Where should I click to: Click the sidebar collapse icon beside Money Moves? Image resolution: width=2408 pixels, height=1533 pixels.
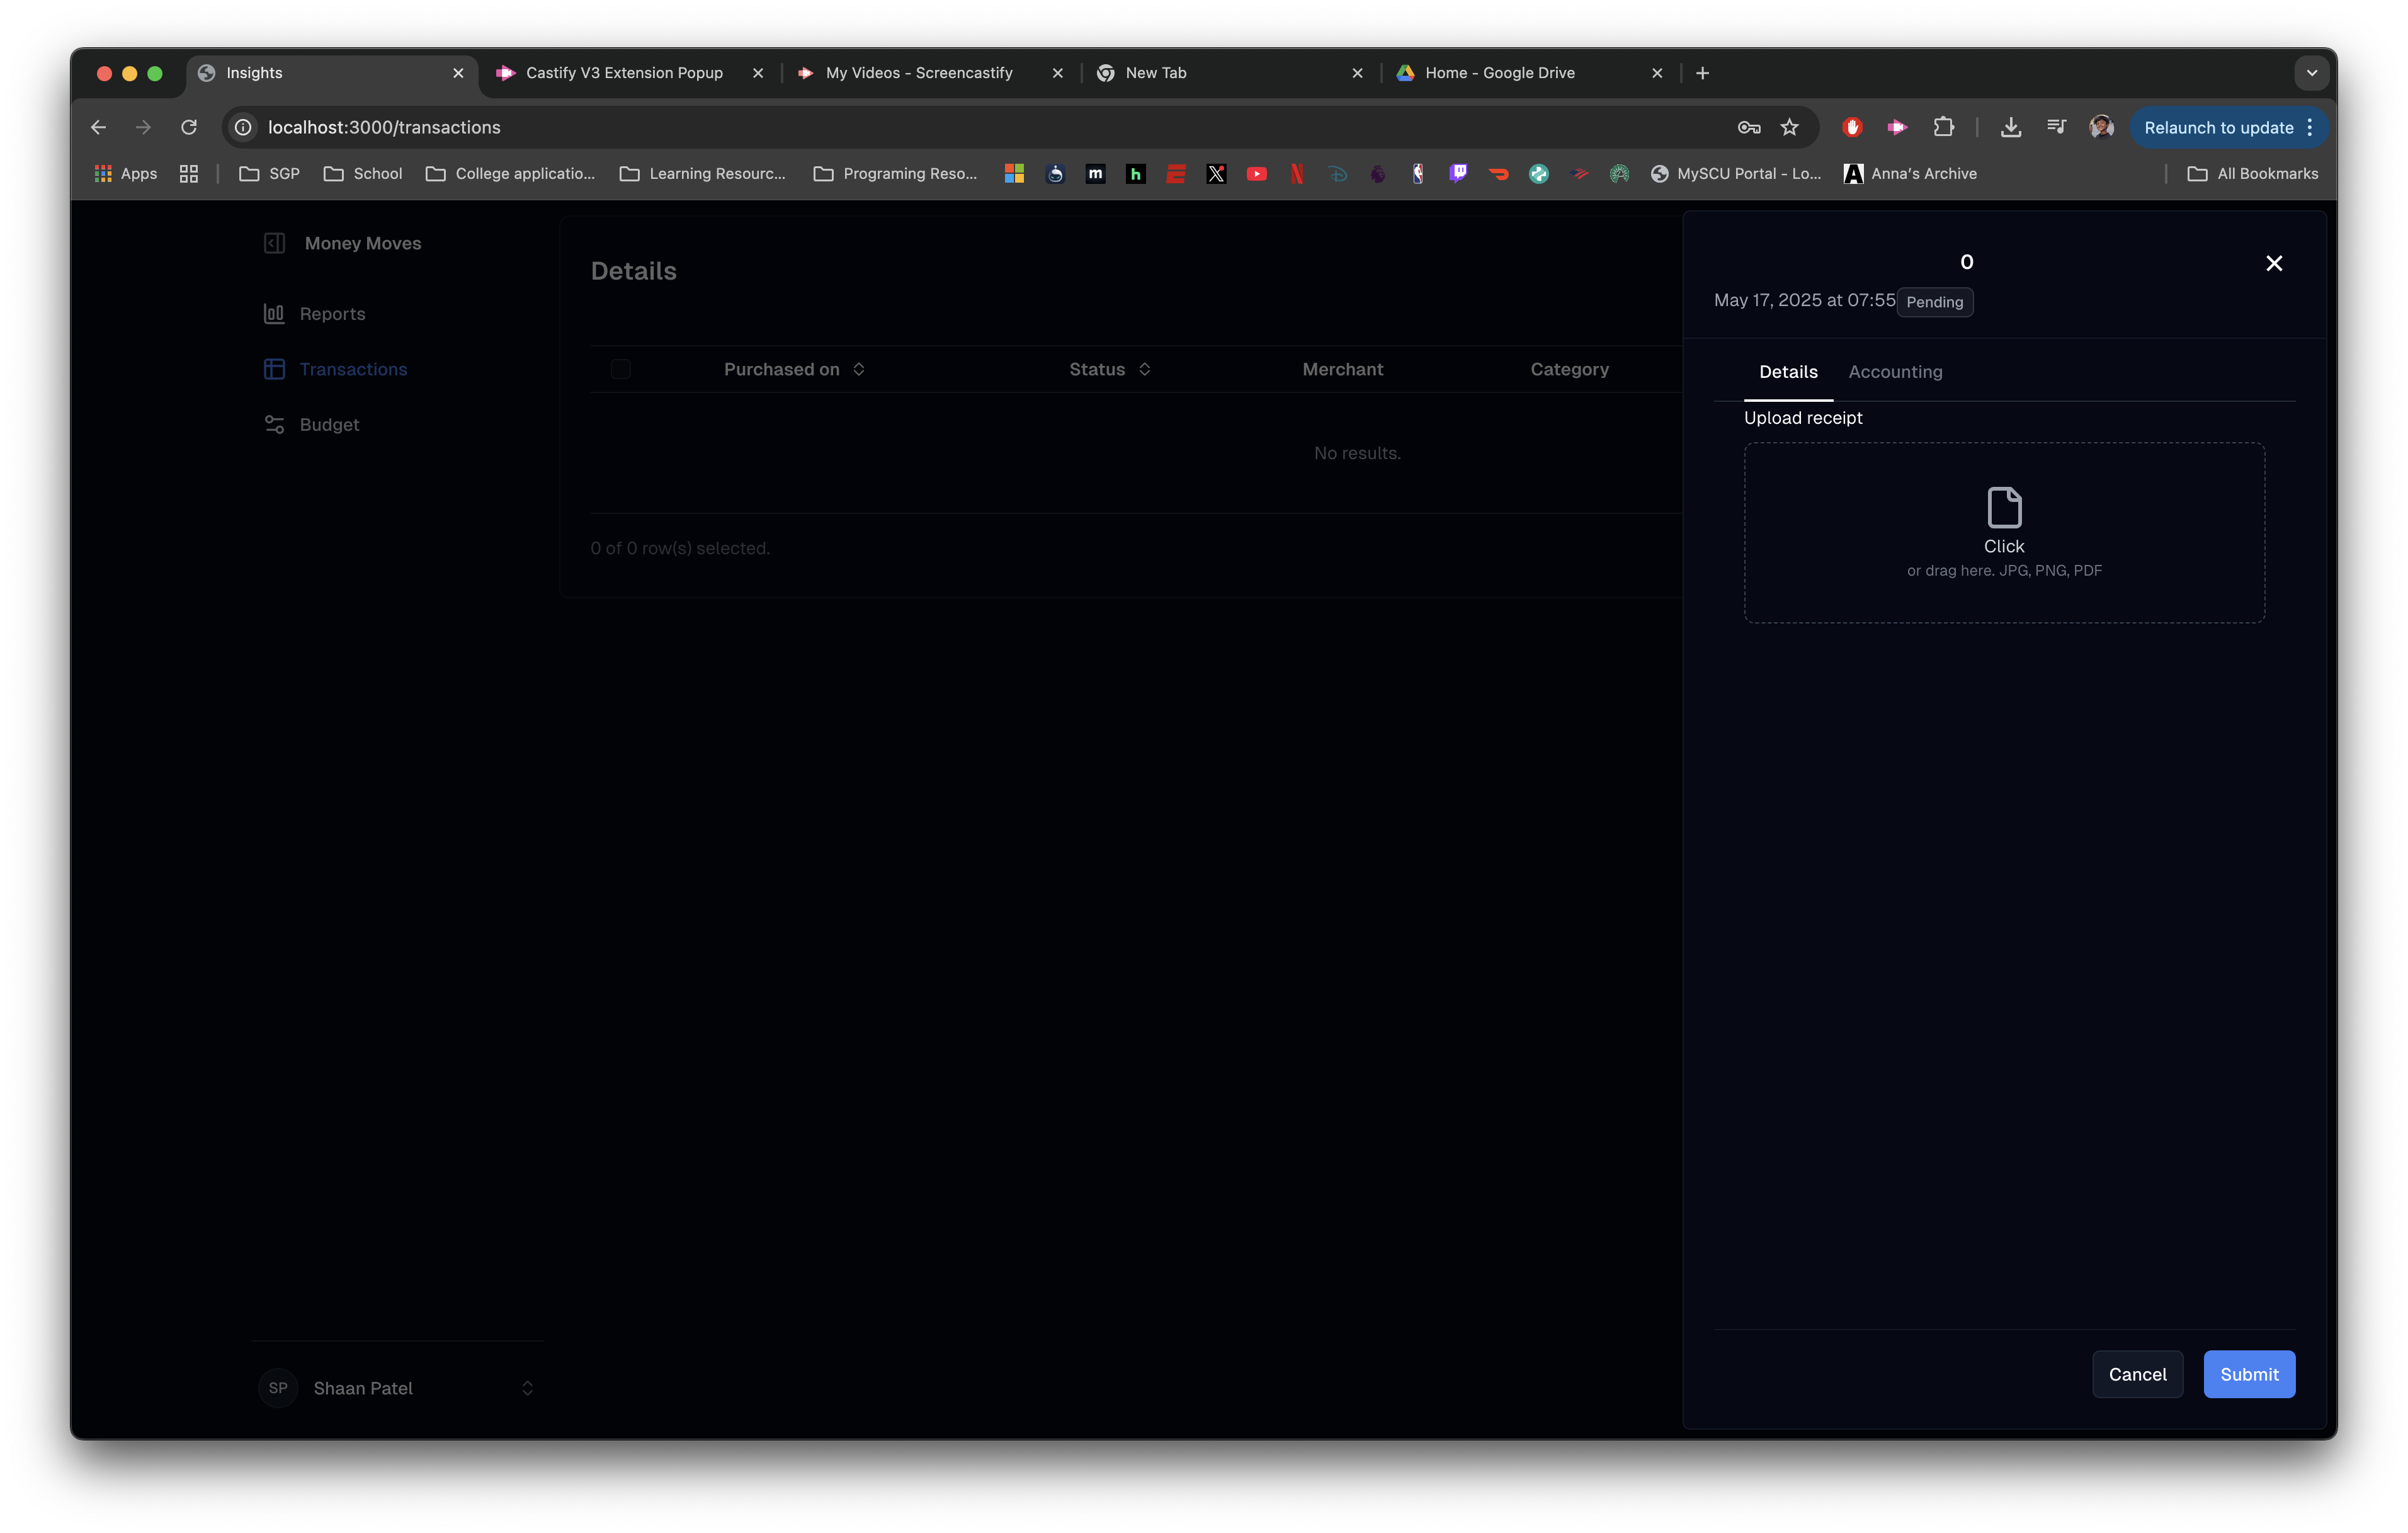274,243
